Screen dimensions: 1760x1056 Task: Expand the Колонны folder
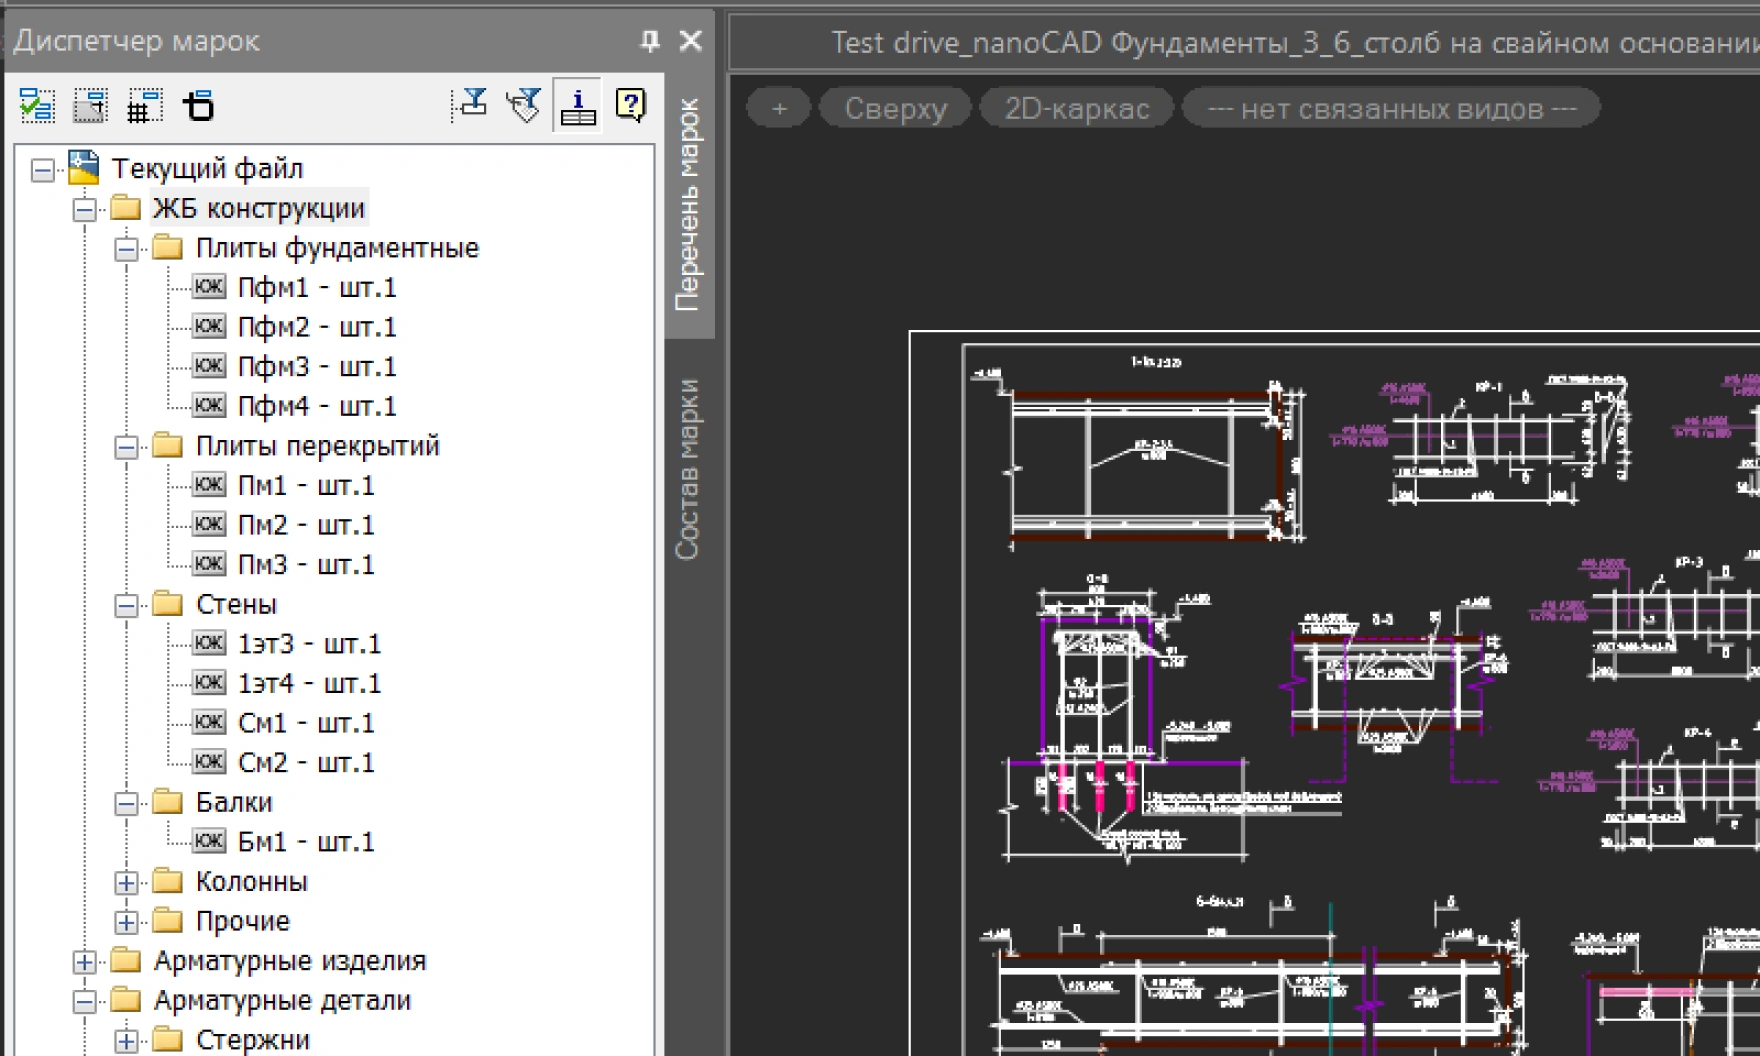126,883
